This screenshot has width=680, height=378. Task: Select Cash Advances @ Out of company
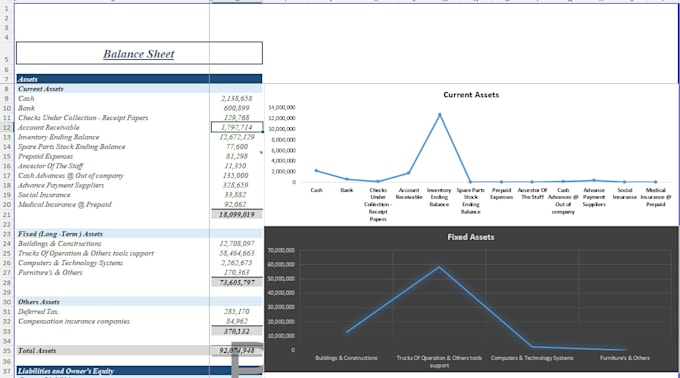point(71,176)
